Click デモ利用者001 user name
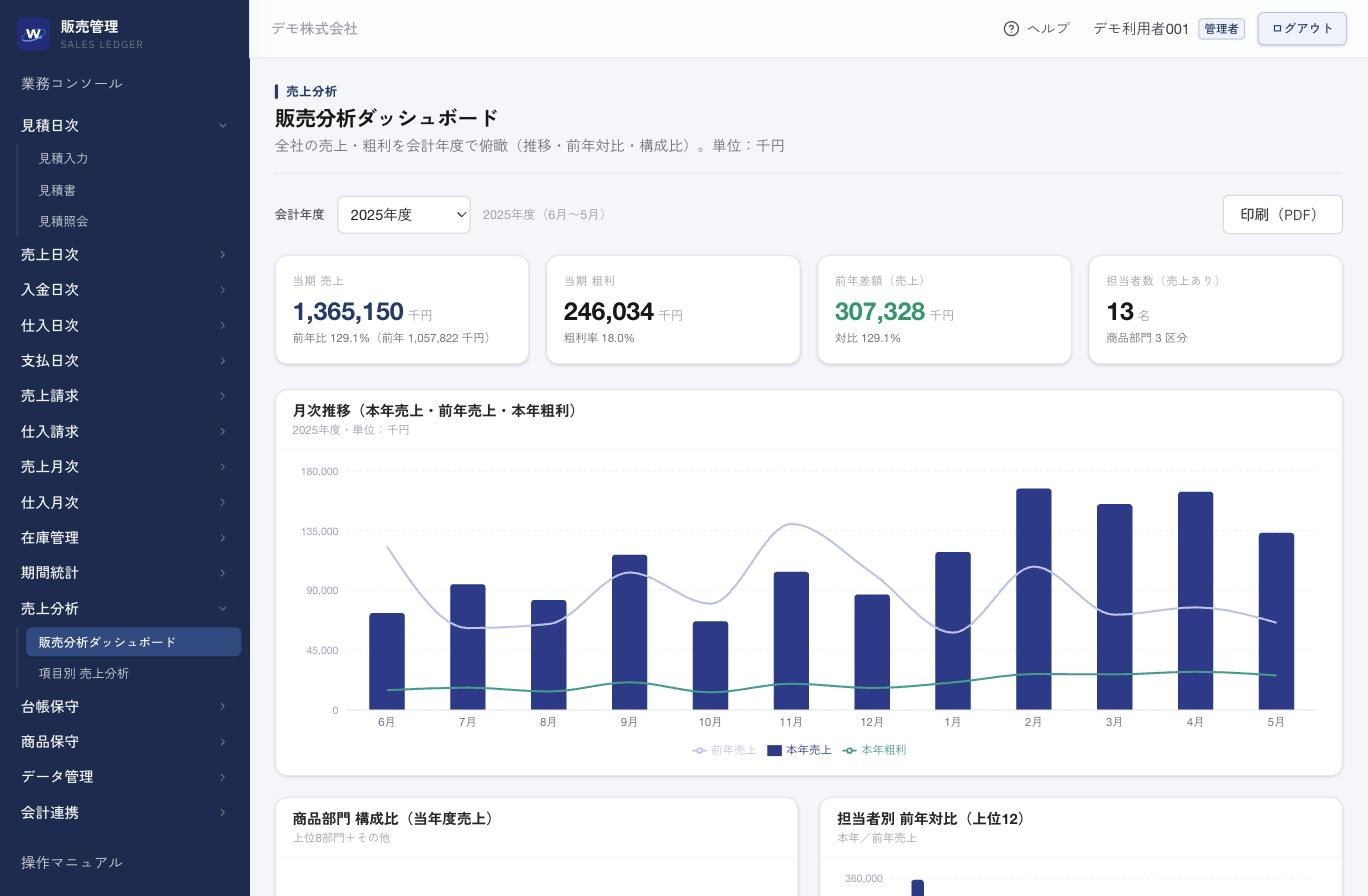The height and width of the screenshot is (896, 1368). coord(1141,29)
